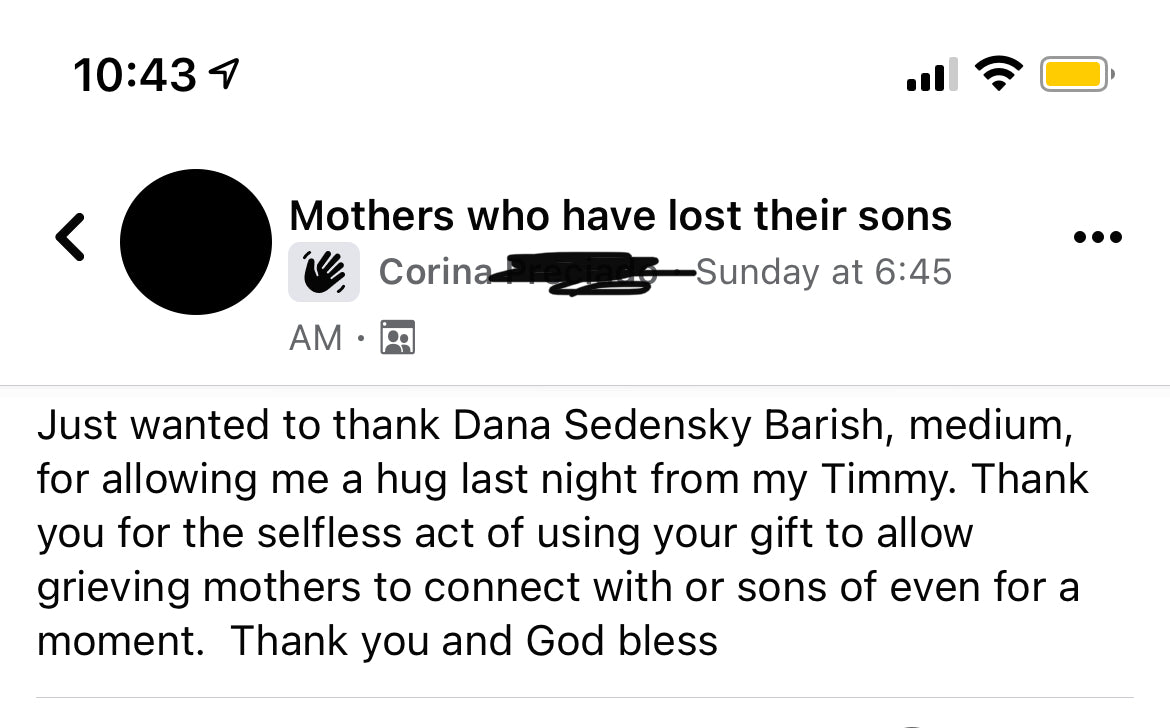Viewport: 1170px width, 728px height.
Task: Tap the 10:43 clock in status bar
Action: (x=134, y=75)
